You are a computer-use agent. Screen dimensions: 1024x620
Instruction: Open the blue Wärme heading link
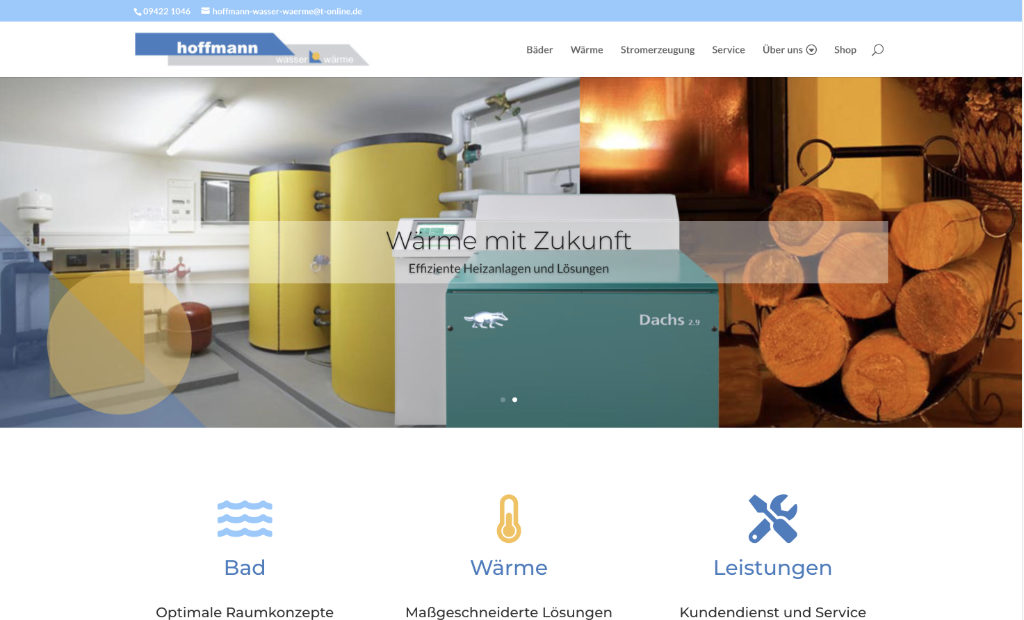pos(509,568)
